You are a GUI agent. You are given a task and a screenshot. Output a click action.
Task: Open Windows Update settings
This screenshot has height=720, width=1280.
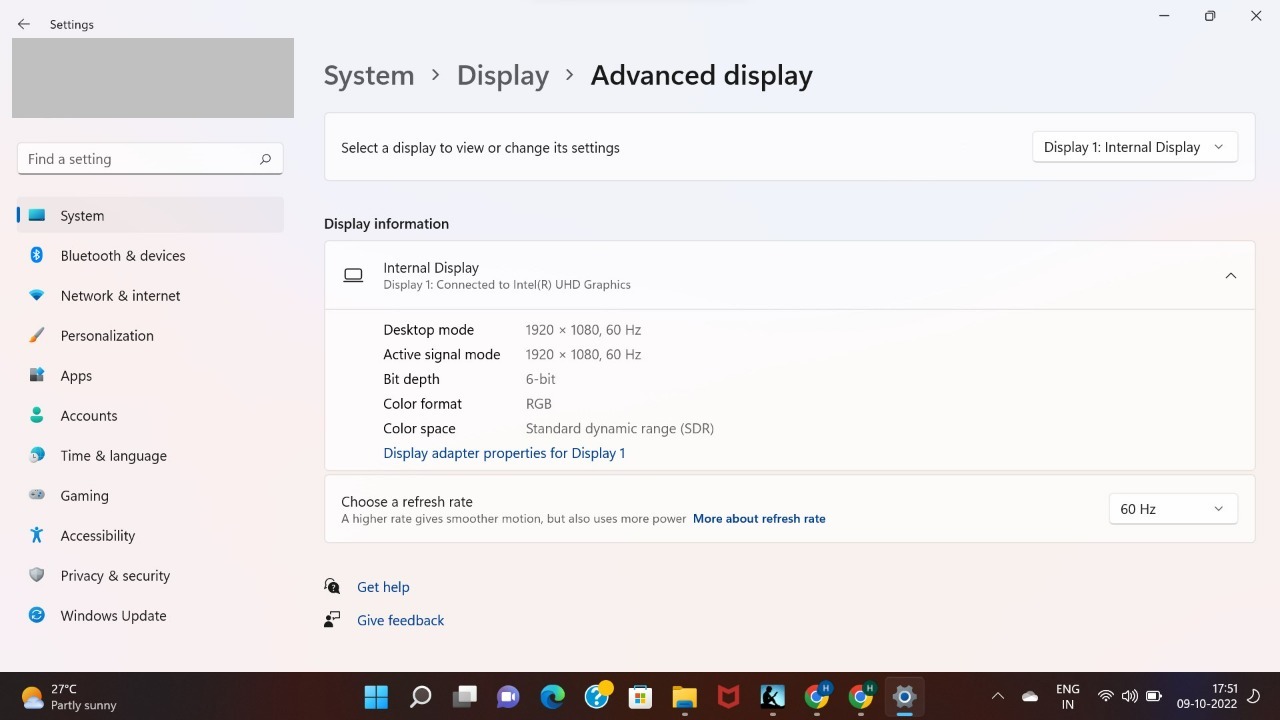[113, 615]
